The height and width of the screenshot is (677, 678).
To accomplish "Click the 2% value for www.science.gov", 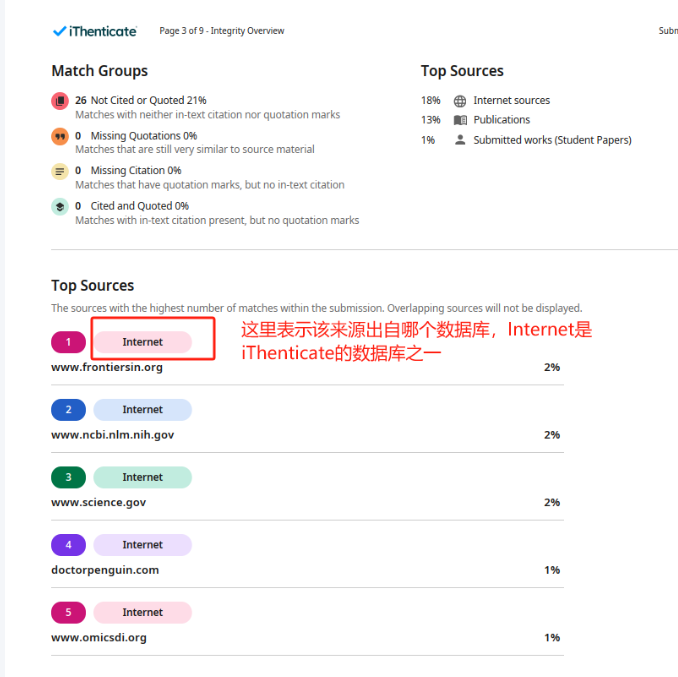I will pyautogui.click(x=552, y=502).
